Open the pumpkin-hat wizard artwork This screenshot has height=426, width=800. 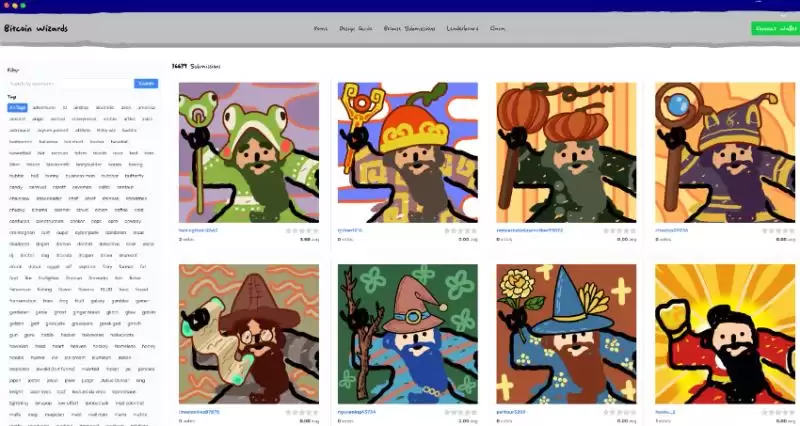(x=566, y=152)
